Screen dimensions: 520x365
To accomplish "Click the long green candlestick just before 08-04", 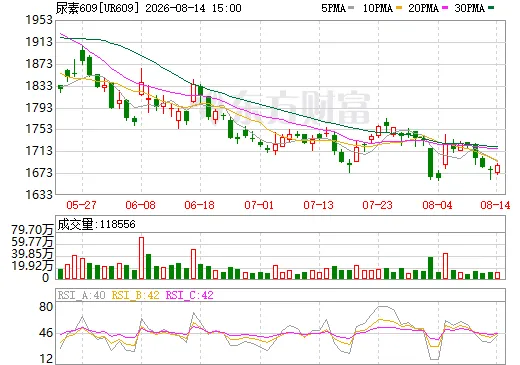I will click(x=431, y=163).
